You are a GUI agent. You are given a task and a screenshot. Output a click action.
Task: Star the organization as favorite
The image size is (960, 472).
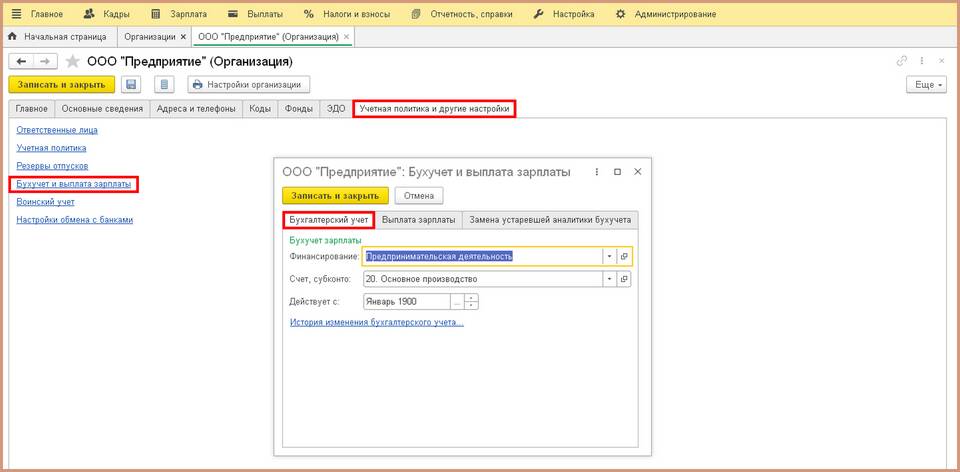[72, 61]
